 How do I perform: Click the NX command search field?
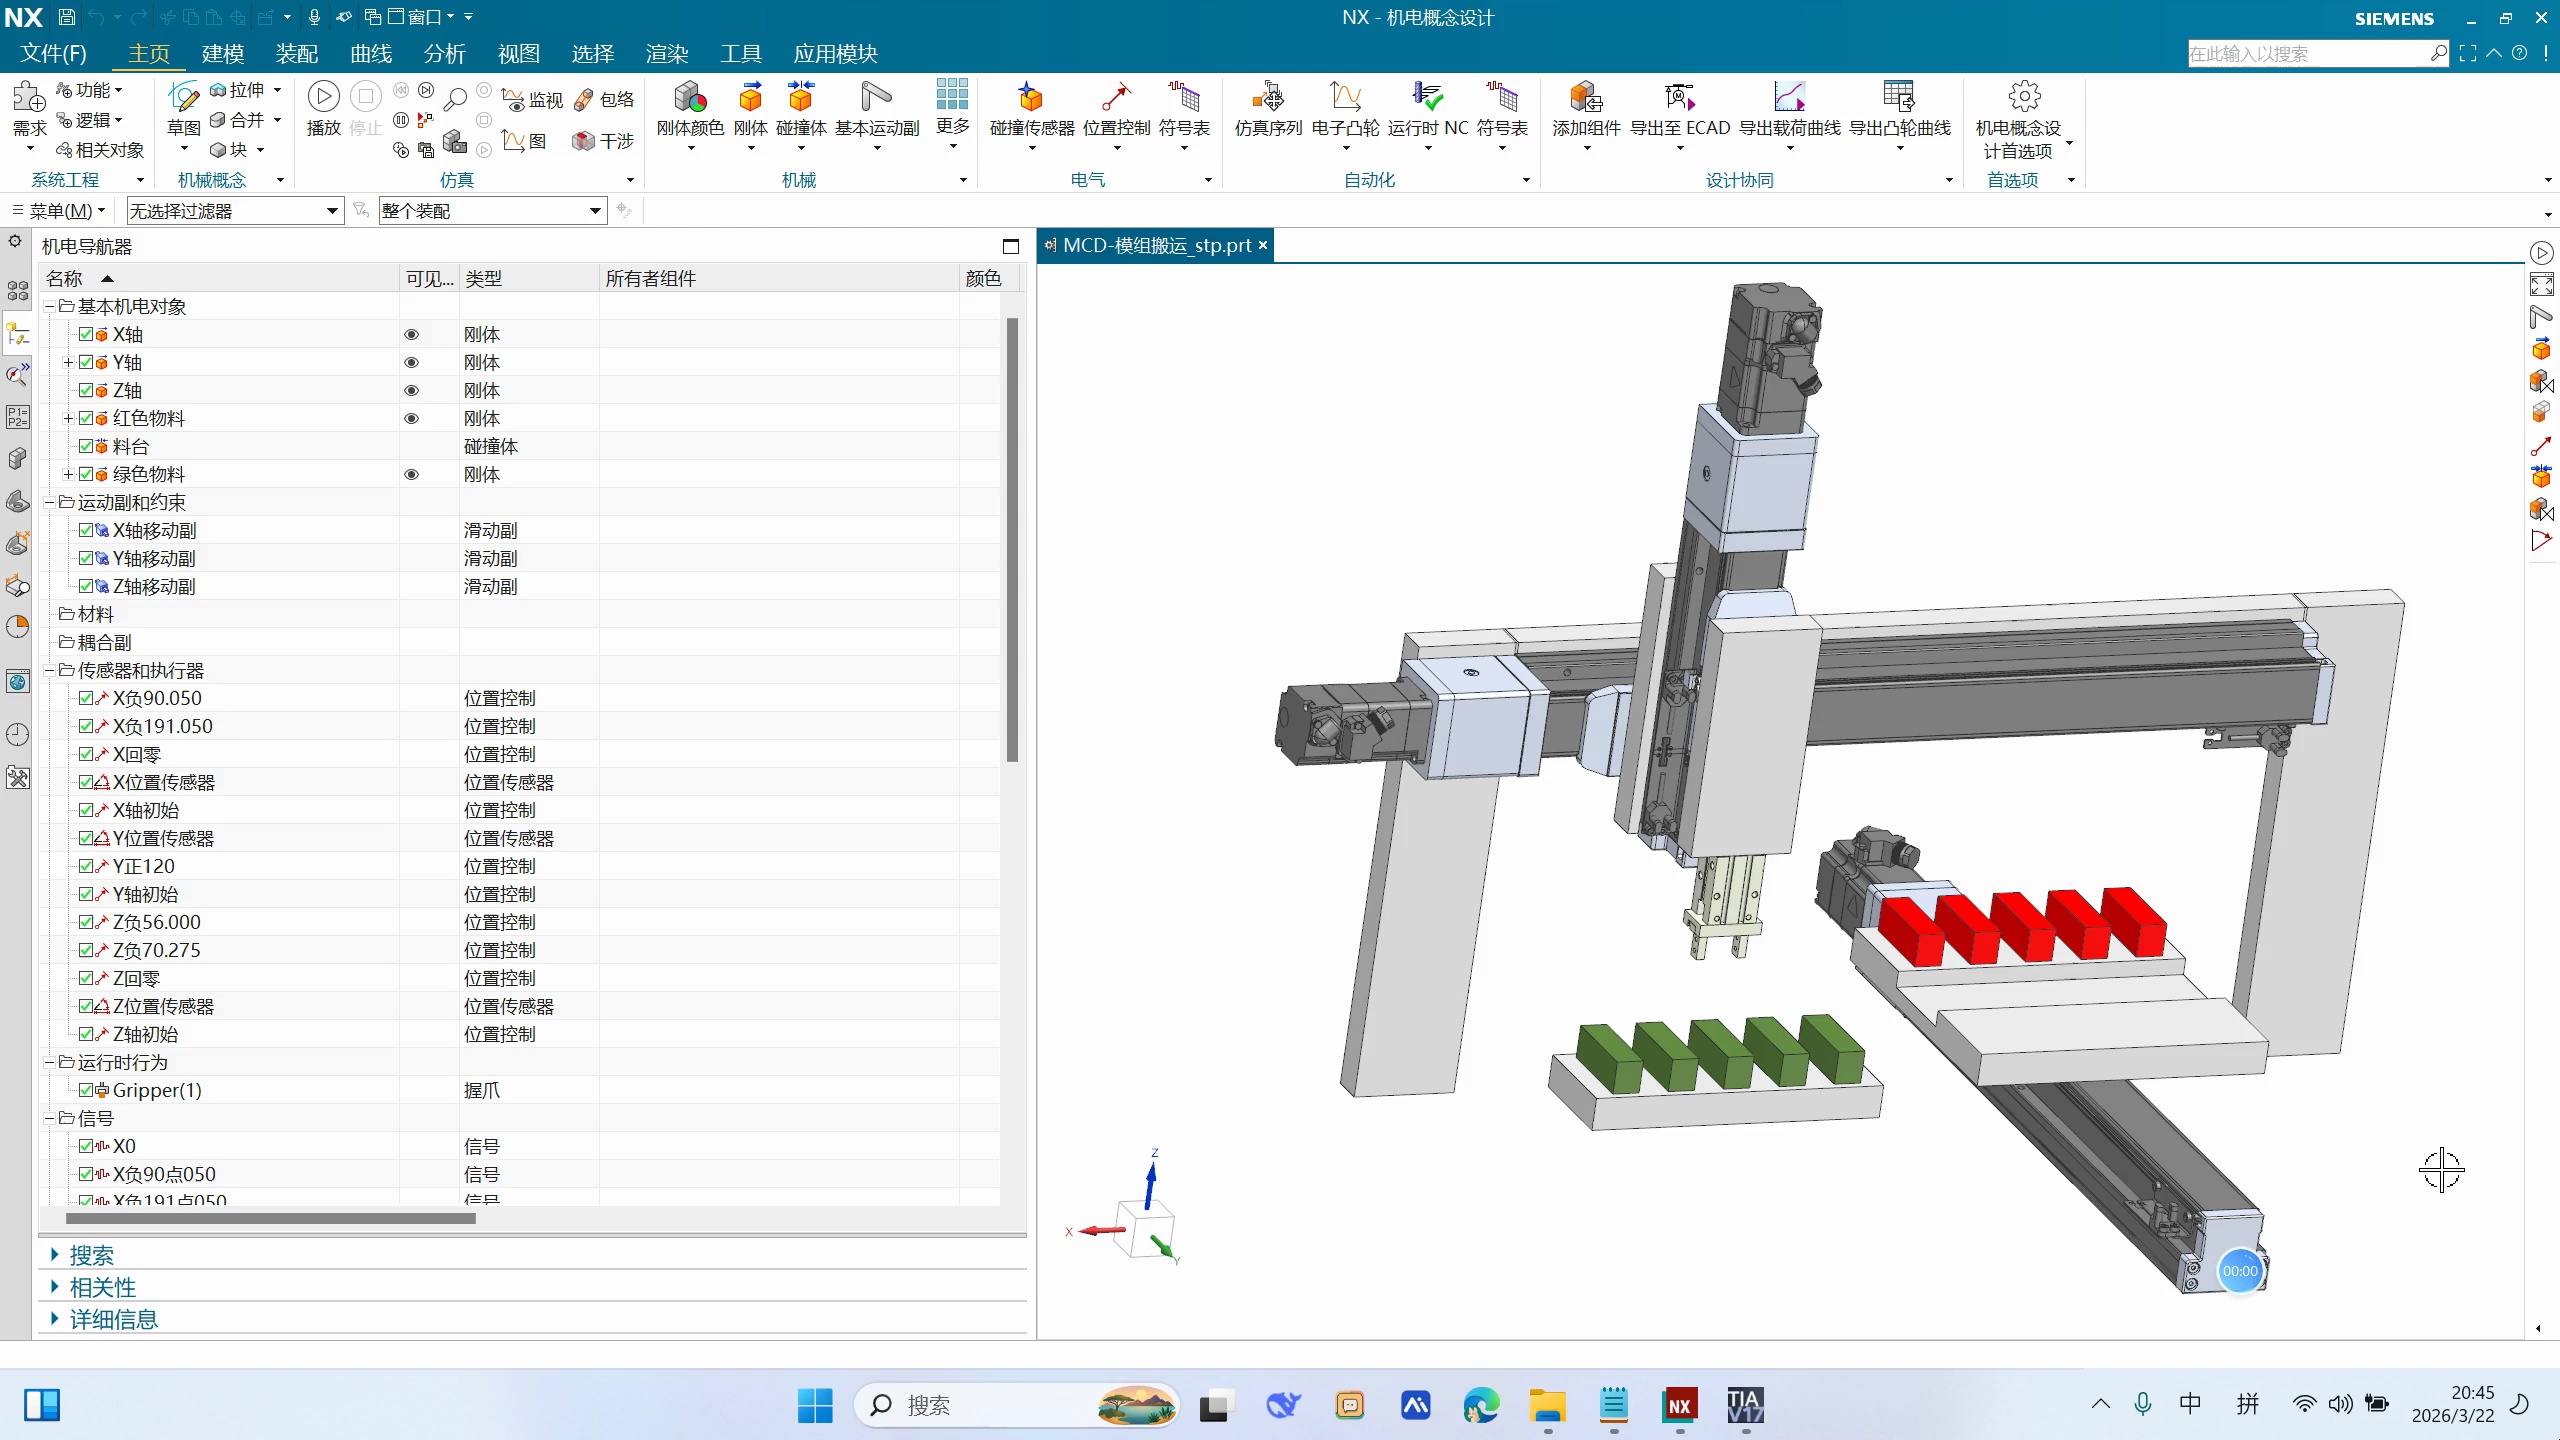2308,53
